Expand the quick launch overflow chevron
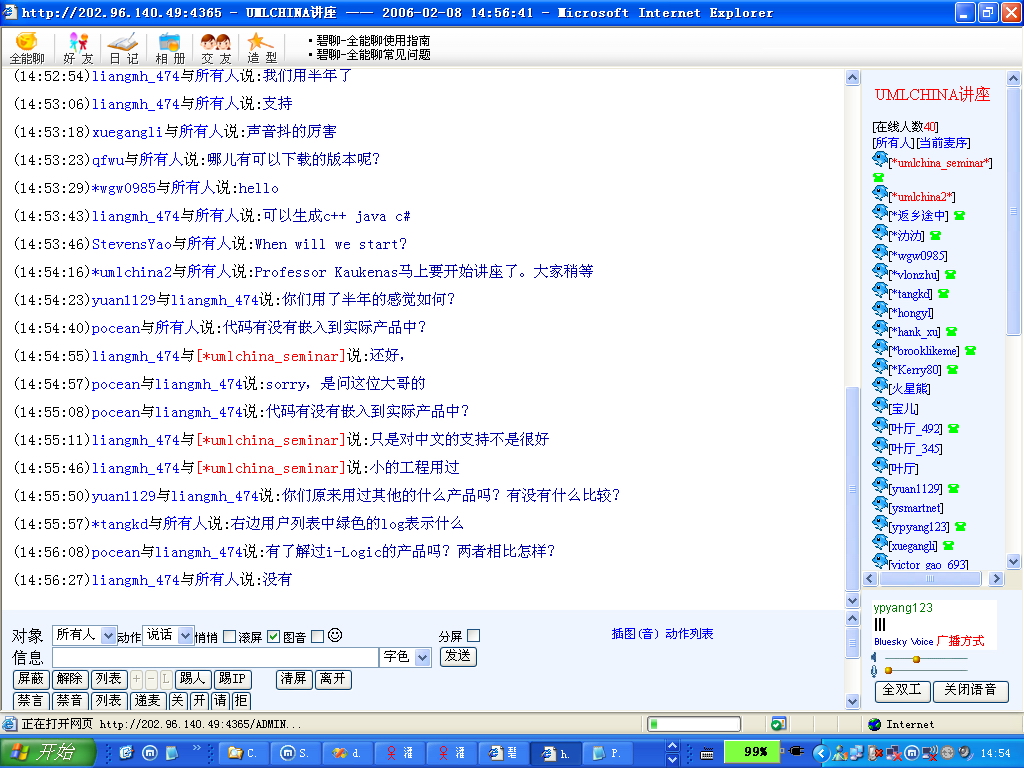The height and width of the screenshot is (768, 1024). 197,748
